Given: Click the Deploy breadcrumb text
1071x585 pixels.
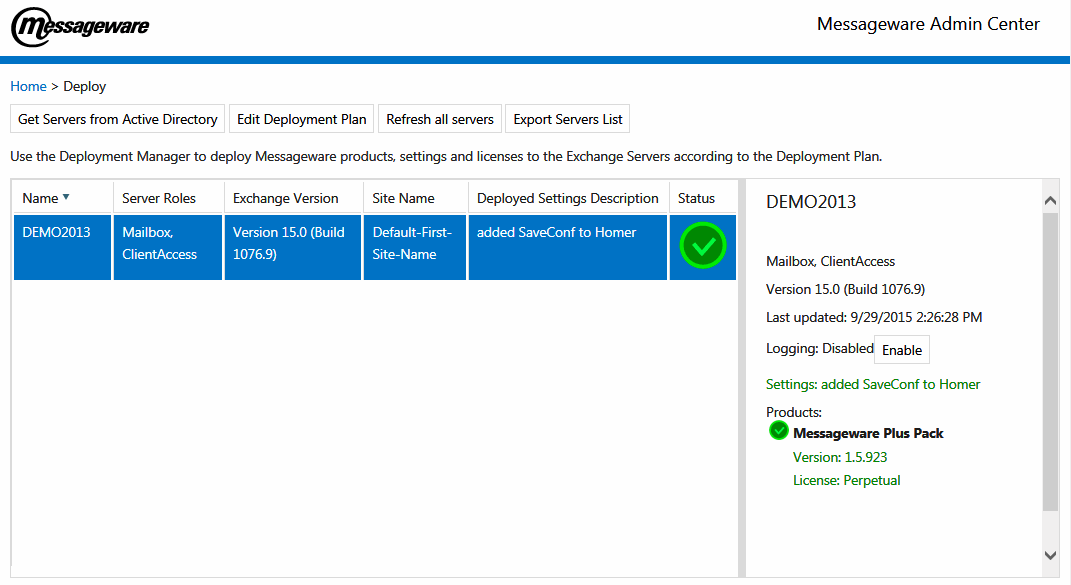Looking at the screenshot, I should pos(85,86).
